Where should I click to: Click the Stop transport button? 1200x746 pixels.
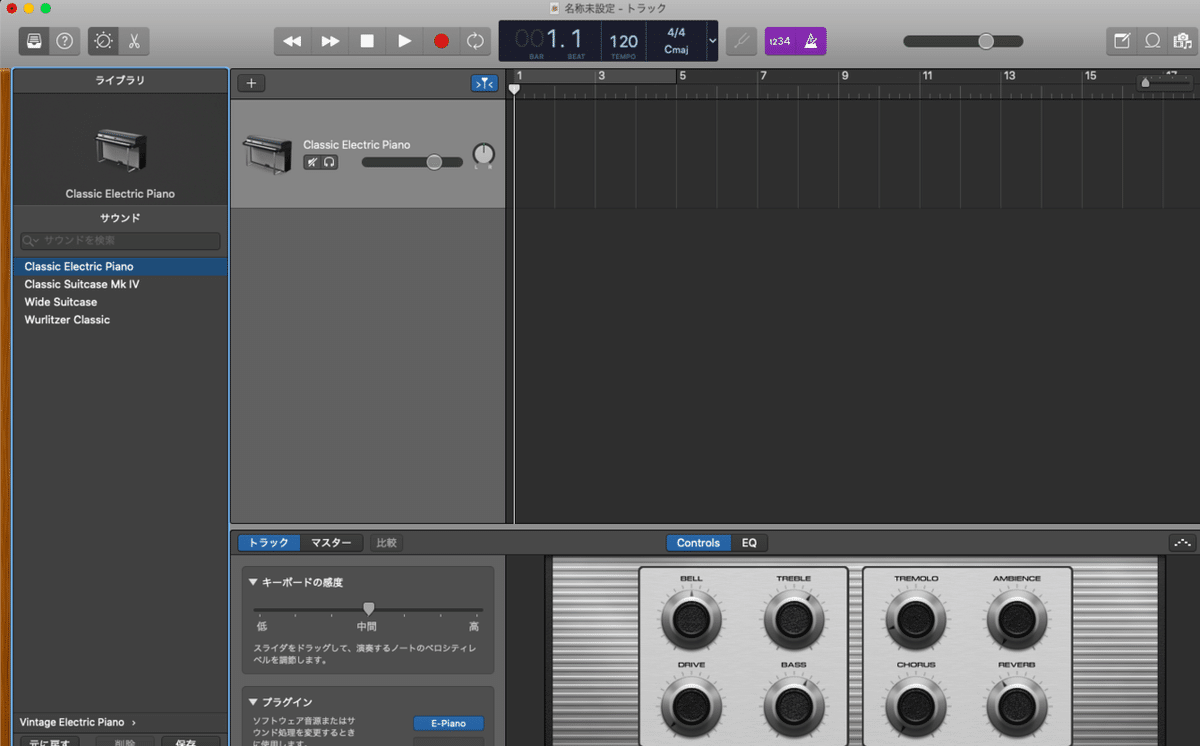pos(366,41)
